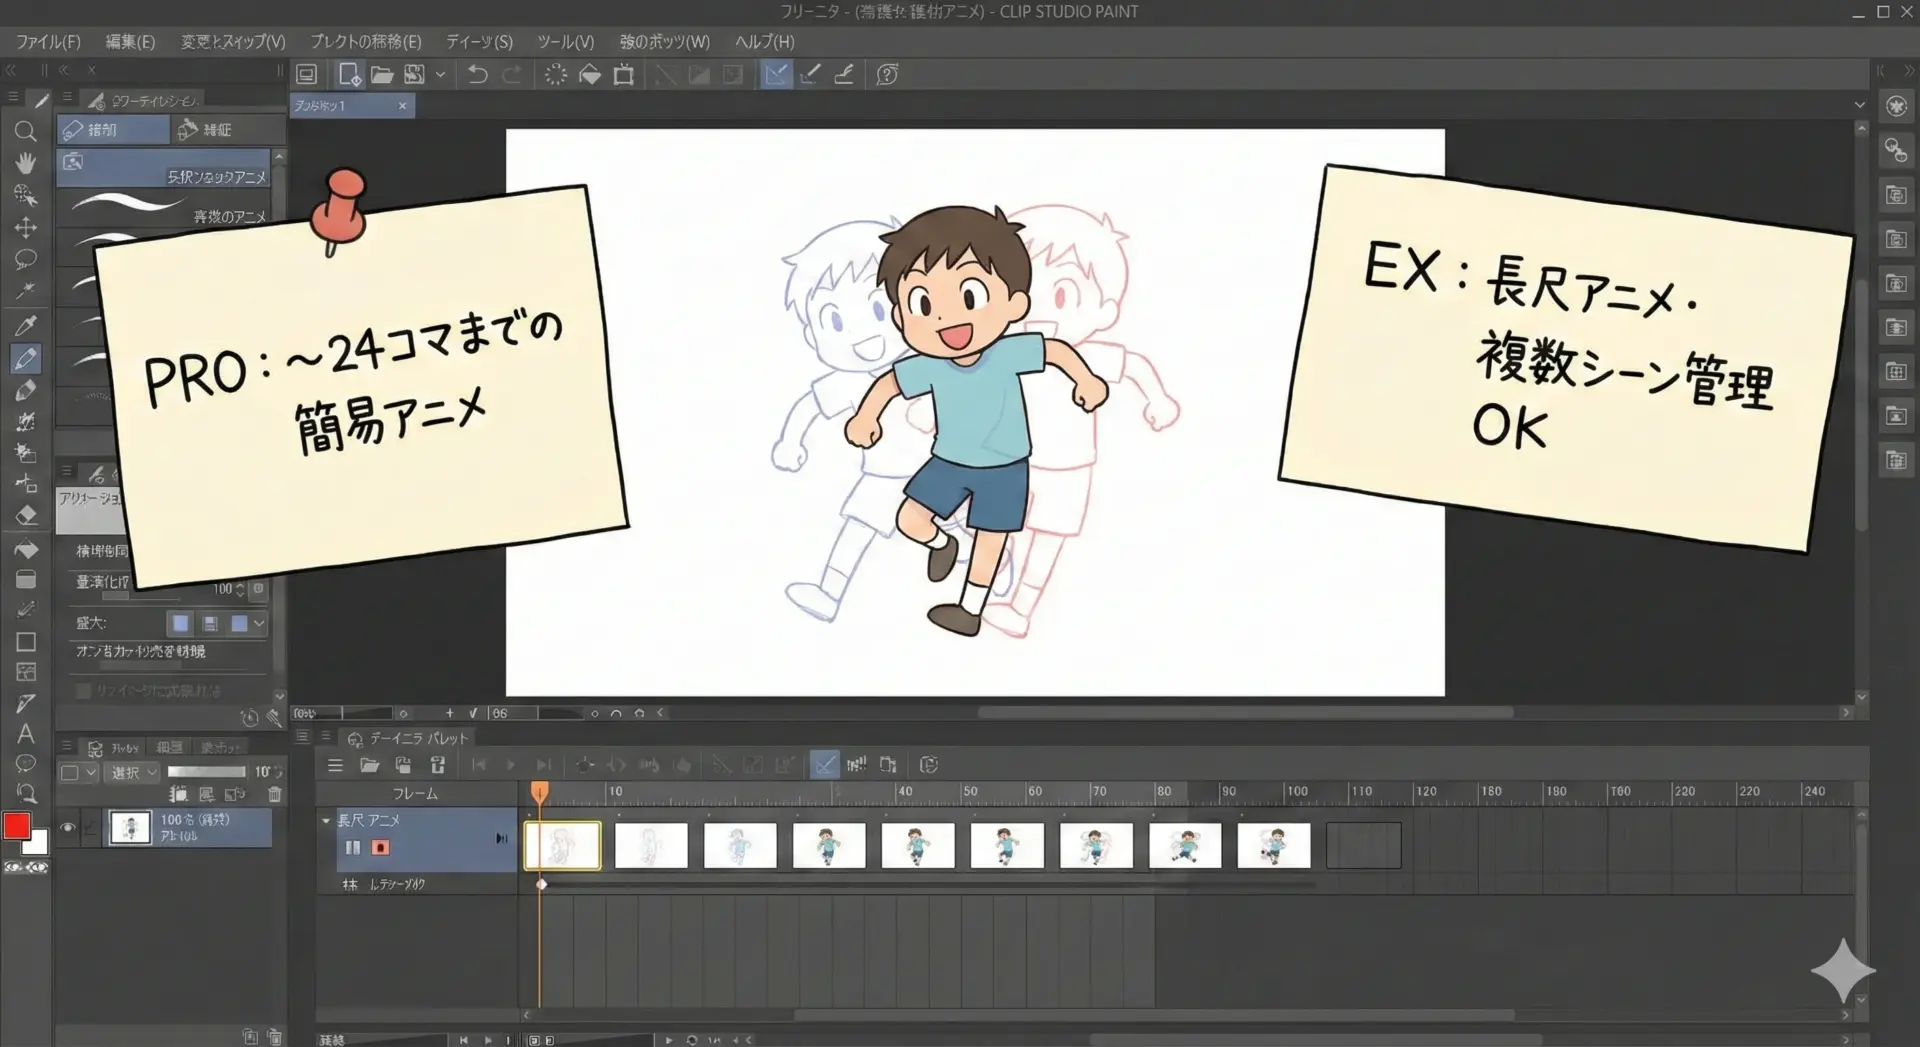Click the open folder icon in top toolbar
This screenshot has height=1047, width=1920.
pyautogui.click(x=381, y=75)
